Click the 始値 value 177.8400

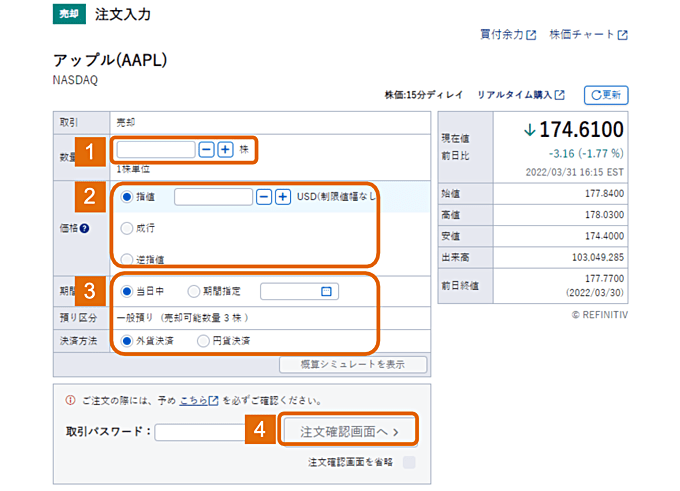tap(604, 193)
